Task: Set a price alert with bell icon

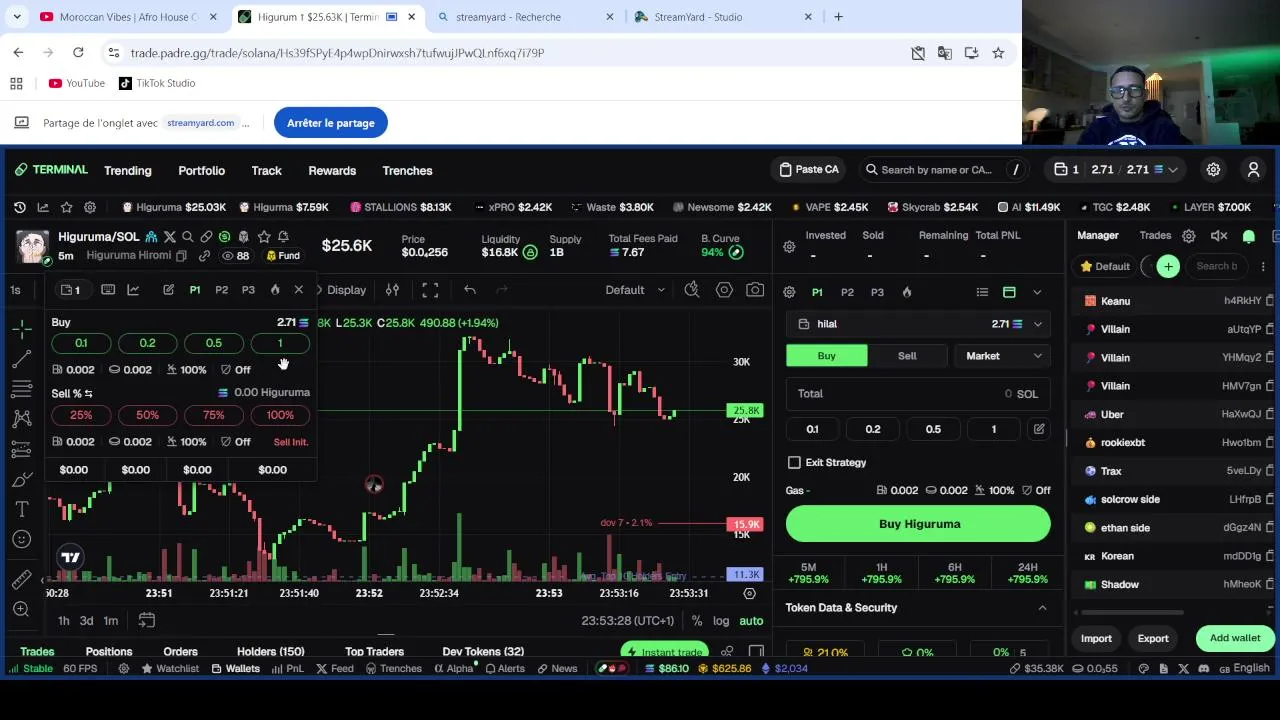Action: (283, 237)
